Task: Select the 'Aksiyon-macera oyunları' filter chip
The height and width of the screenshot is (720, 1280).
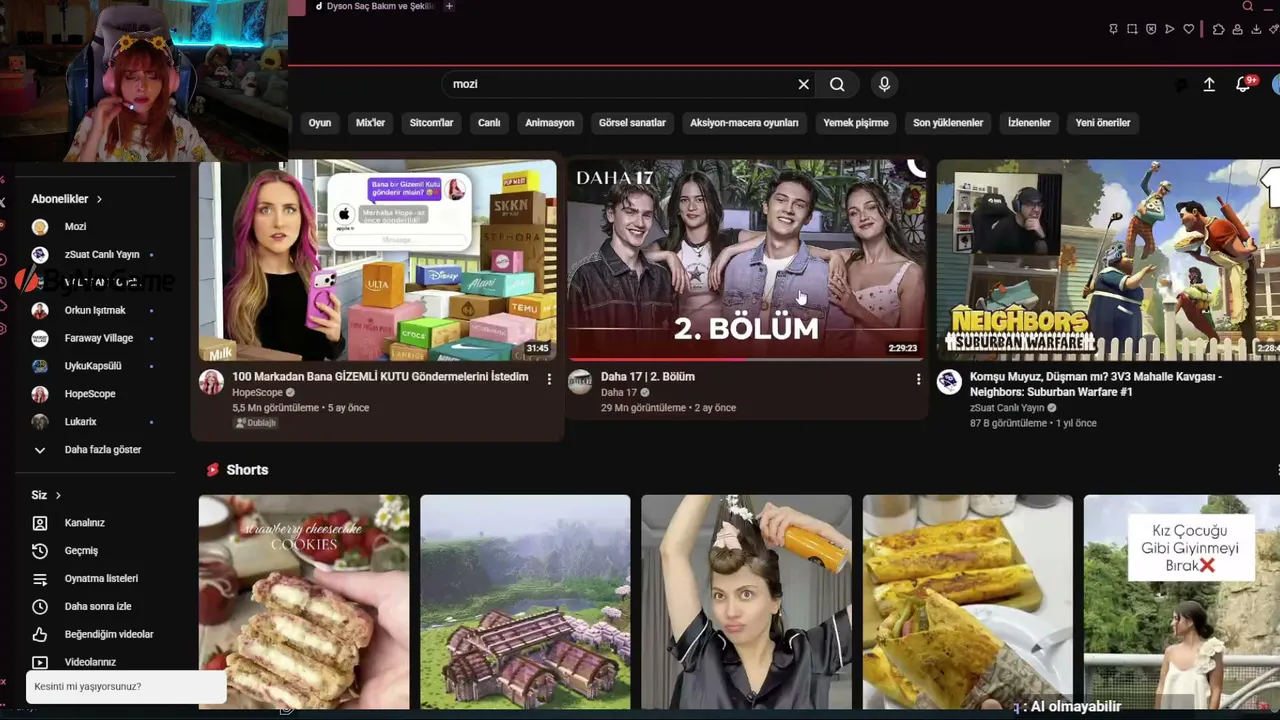Action: pyautogui.click(x=744, y=123)
